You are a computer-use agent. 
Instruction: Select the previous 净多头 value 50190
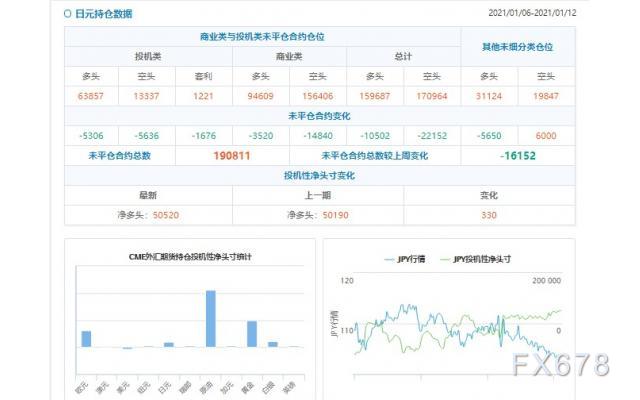[x=336, y=215]
